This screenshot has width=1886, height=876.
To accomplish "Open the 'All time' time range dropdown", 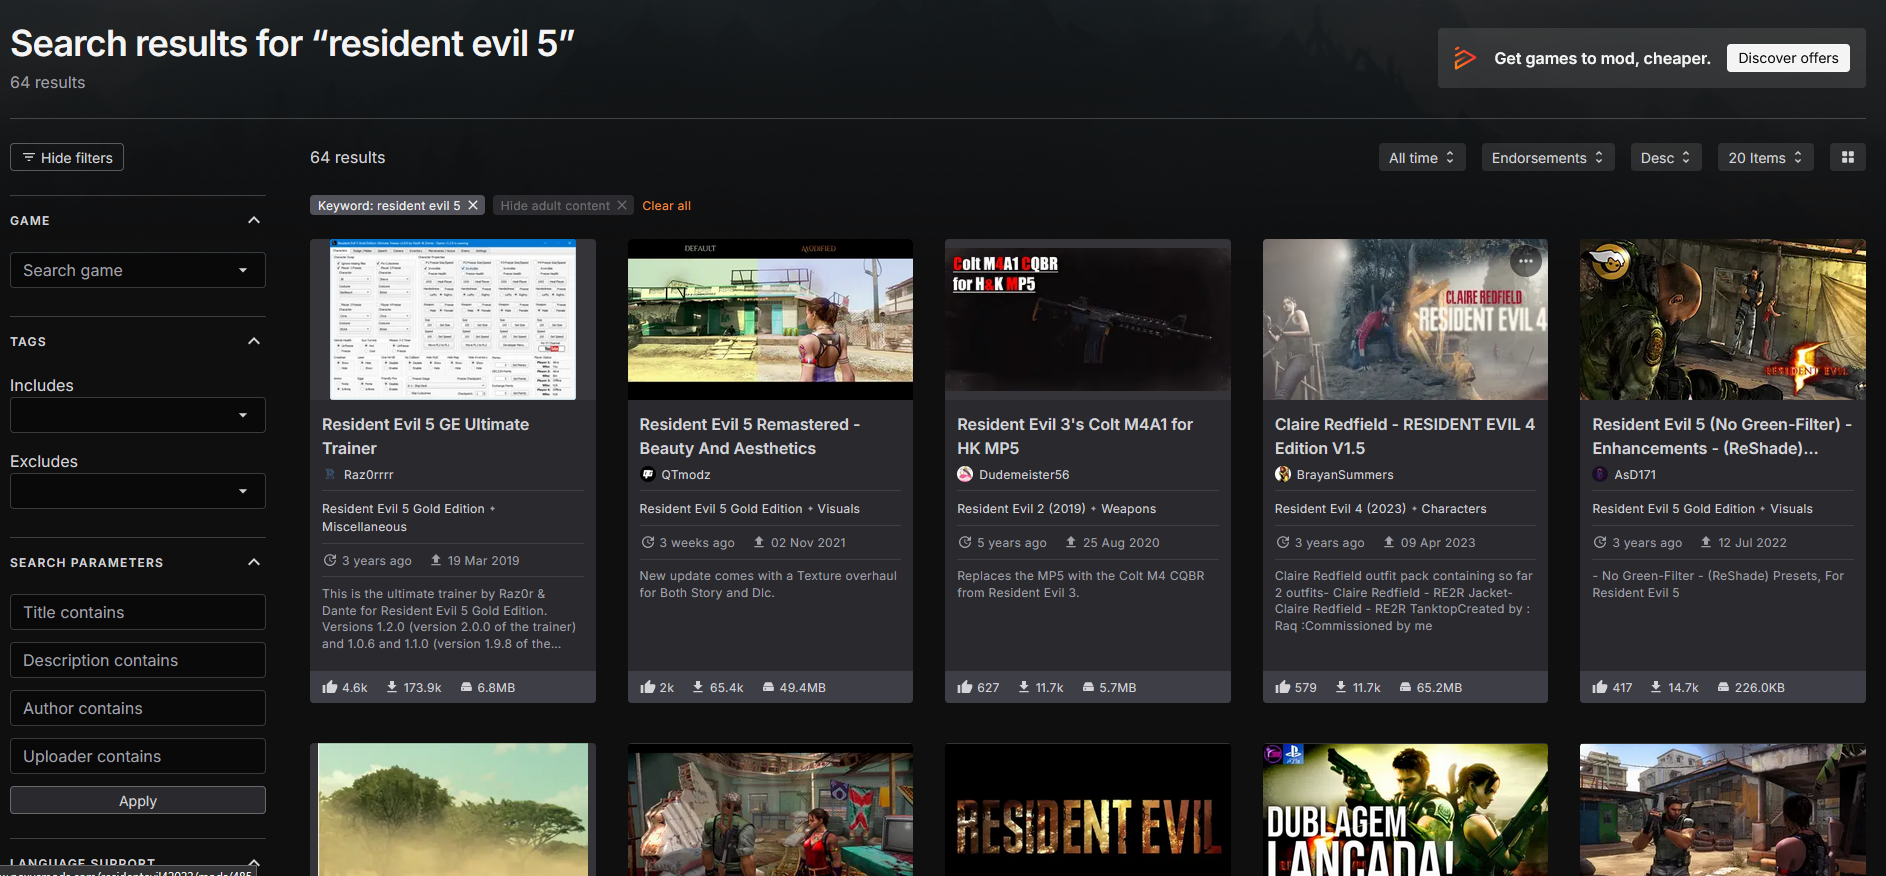I will (x=1421, y=157).
